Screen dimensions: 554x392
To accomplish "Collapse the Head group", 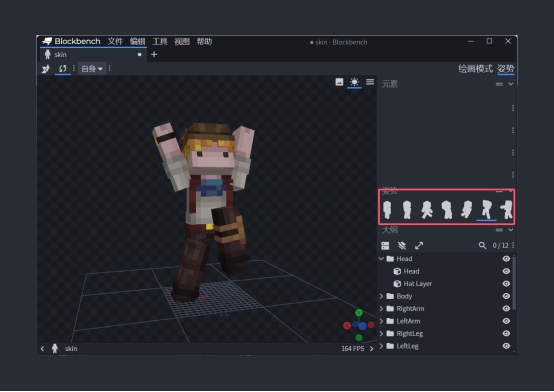I will [x=381, y=258].
